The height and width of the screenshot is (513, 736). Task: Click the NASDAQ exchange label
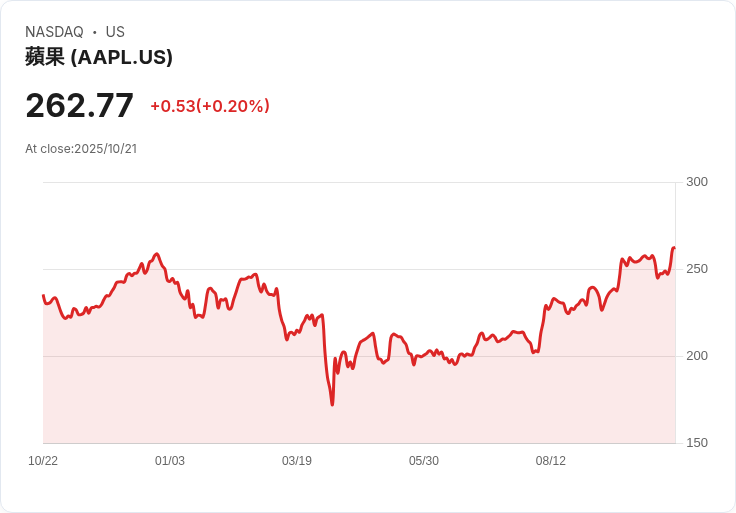point(54,32)
